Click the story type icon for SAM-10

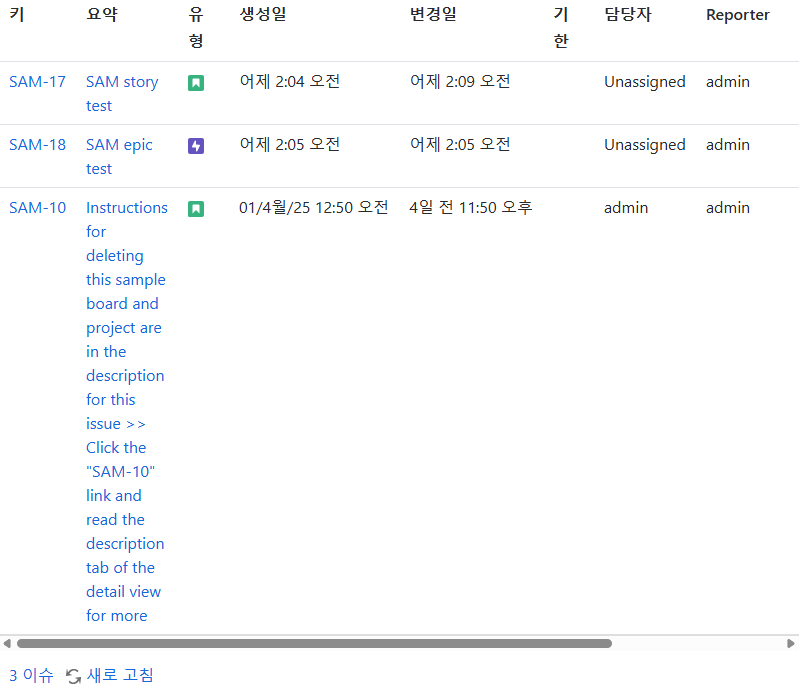pyautogui.click(x=196, y=209)
